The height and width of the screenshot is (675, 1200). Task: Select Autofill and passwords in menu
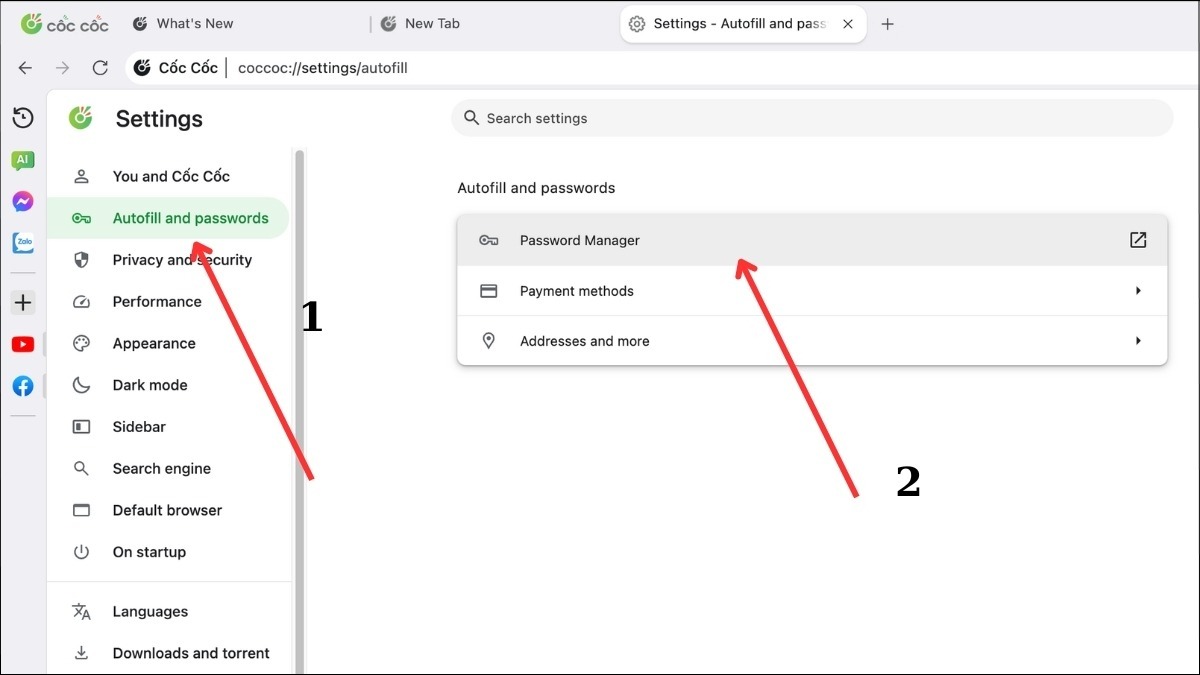(x=168, y=218)
